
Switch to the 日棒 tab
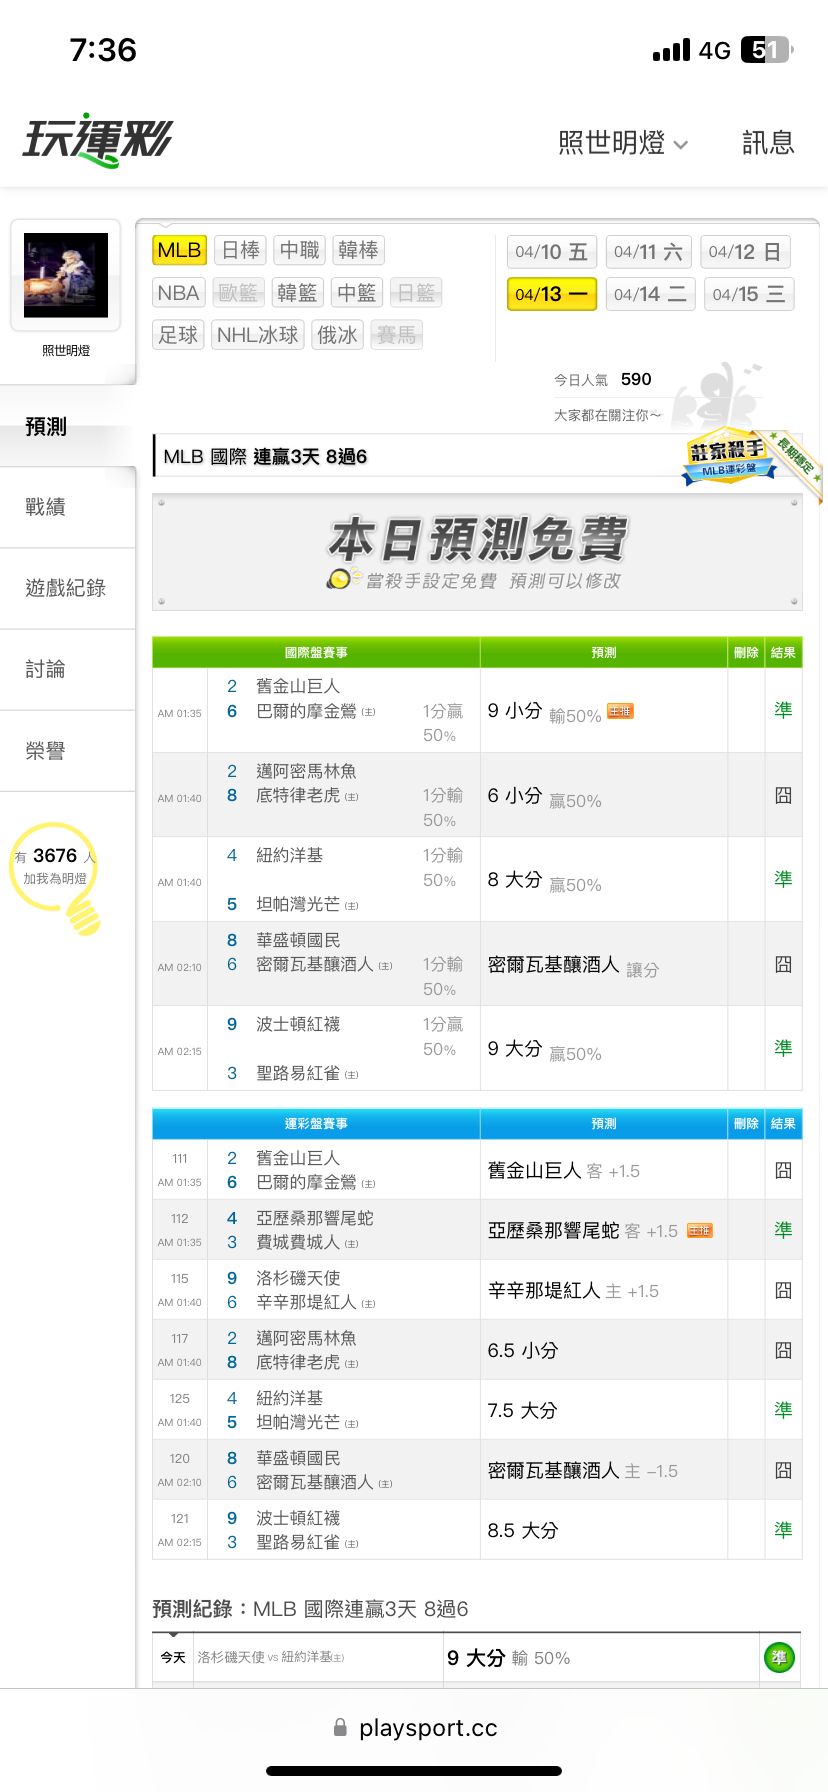coord(240,250)
